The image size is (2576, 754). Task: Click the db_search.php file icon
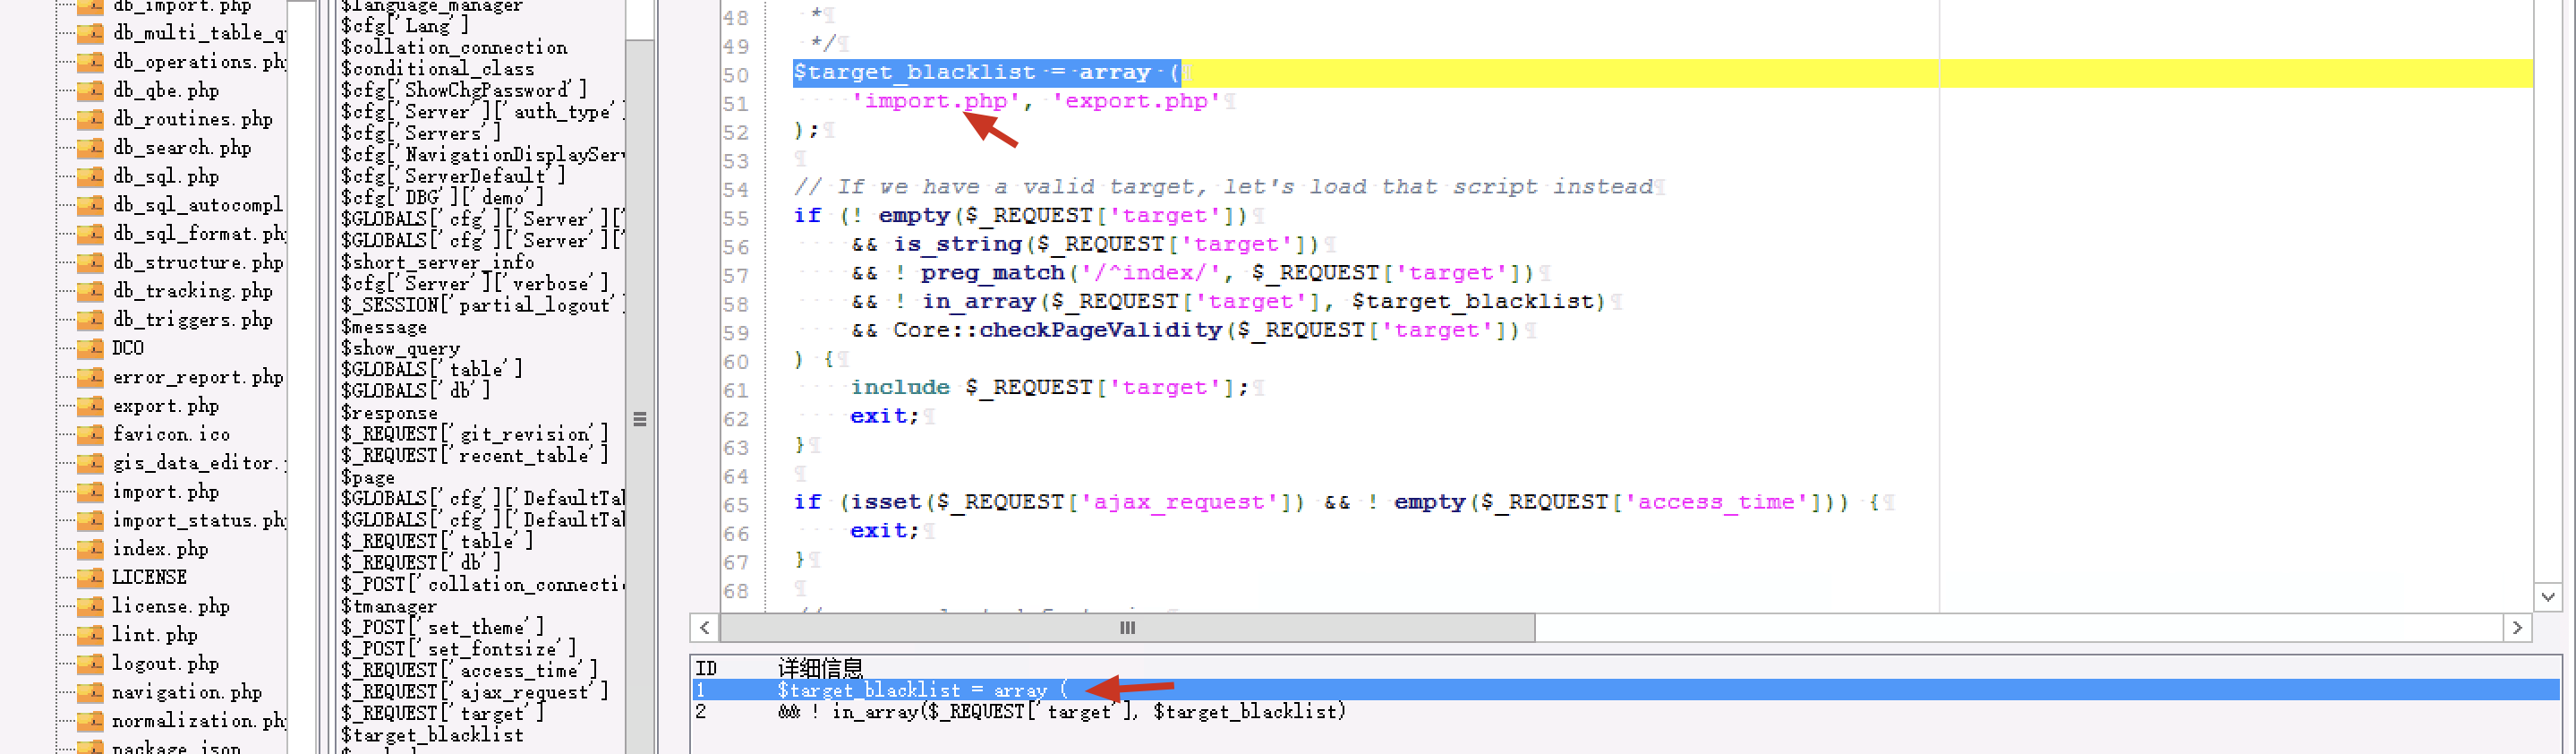[90, 148]
